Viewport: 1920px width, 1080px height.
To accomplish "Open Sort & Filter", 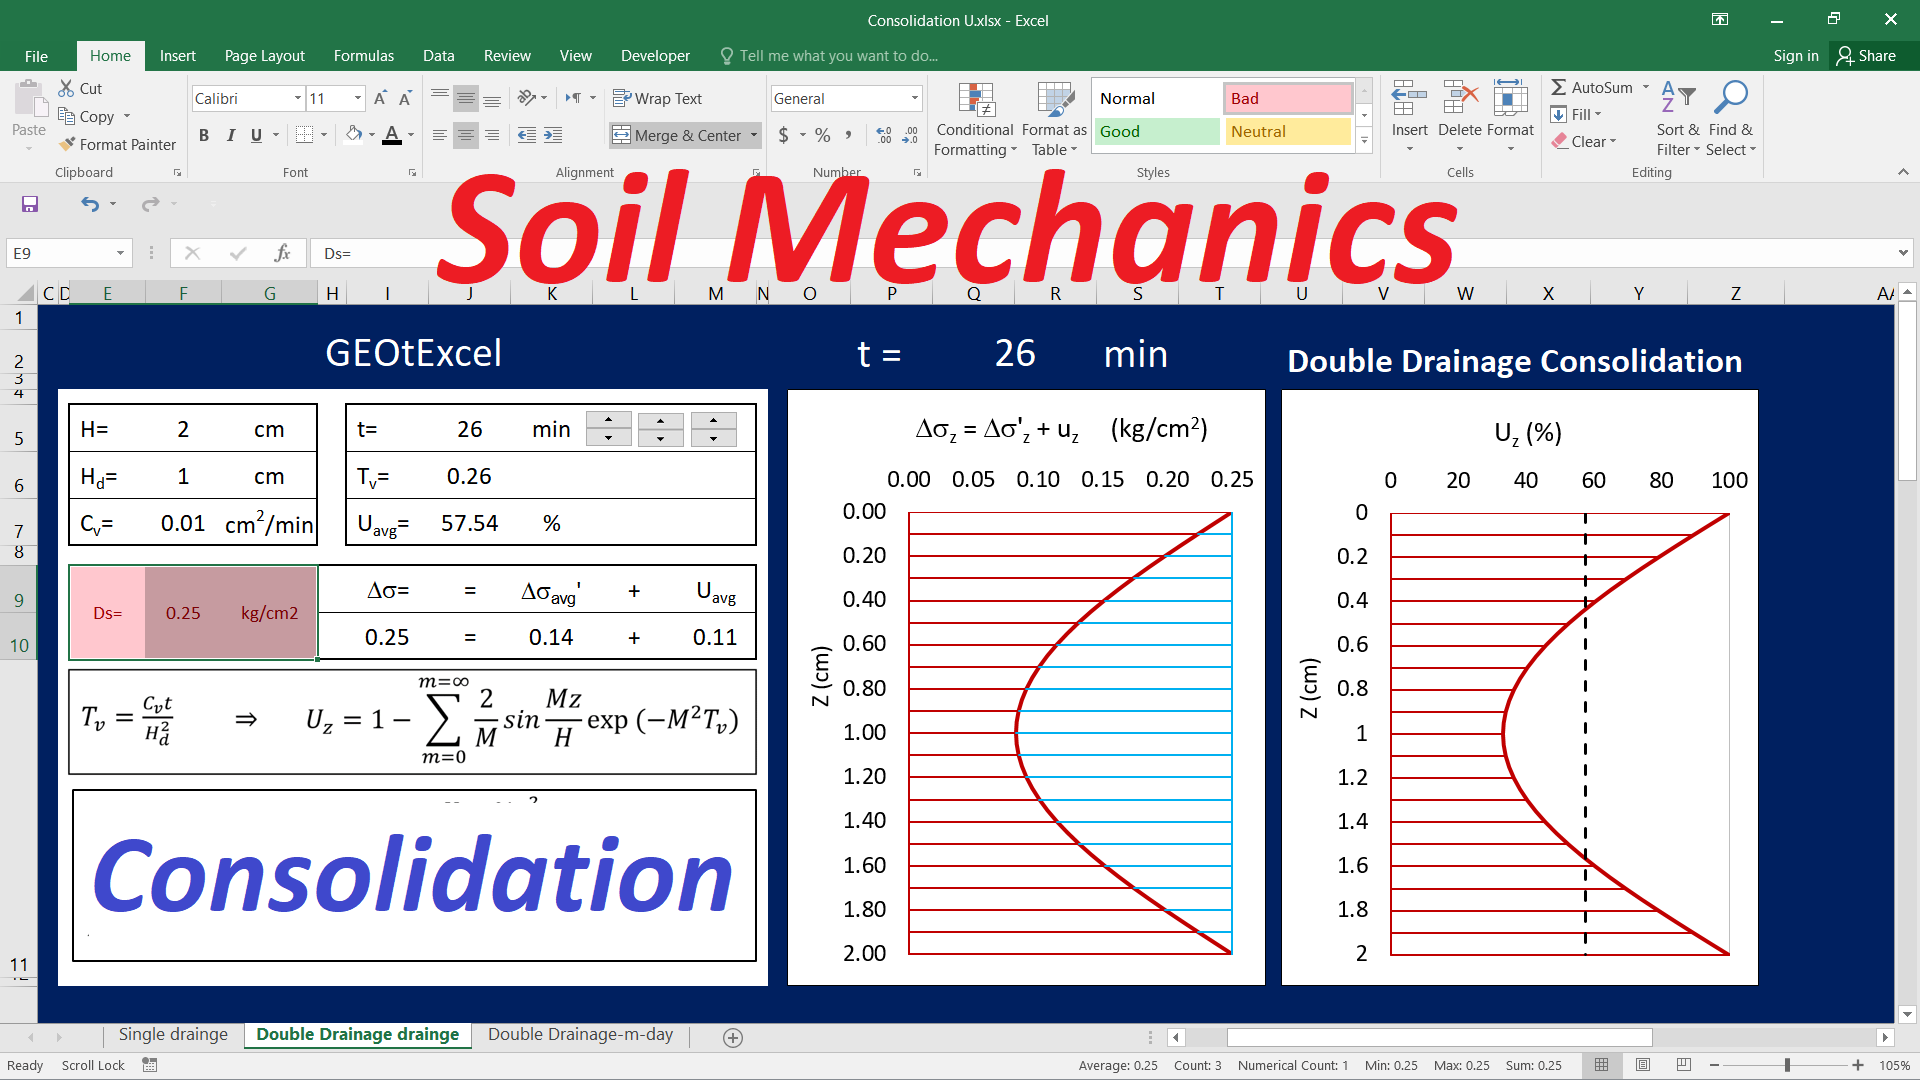I will pos(1678,118).
